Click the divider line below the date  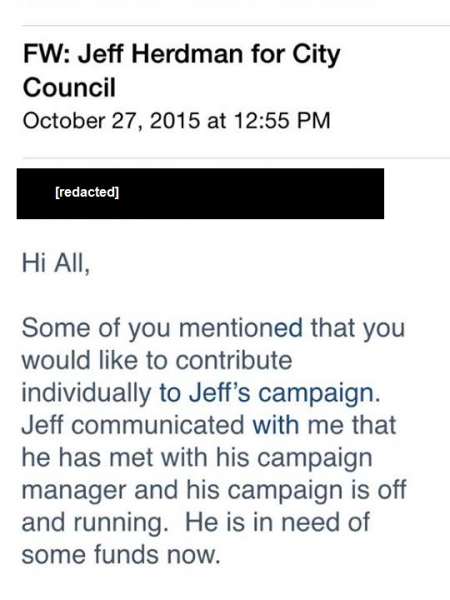pyautogui.click(x=236, y=158)
